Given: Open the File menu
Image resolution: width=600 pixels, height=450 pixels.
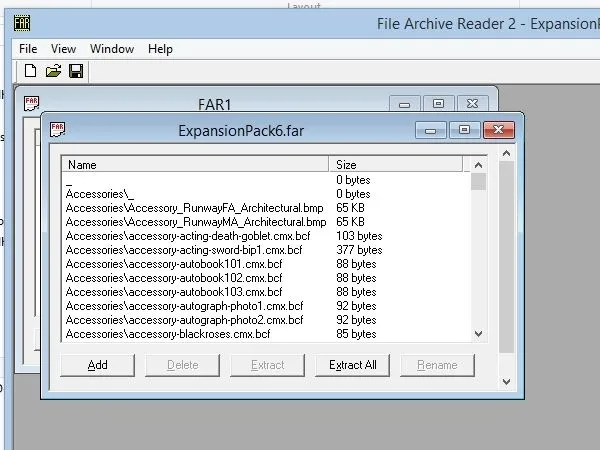Looking at the screenshot, I should coord(28,49).
